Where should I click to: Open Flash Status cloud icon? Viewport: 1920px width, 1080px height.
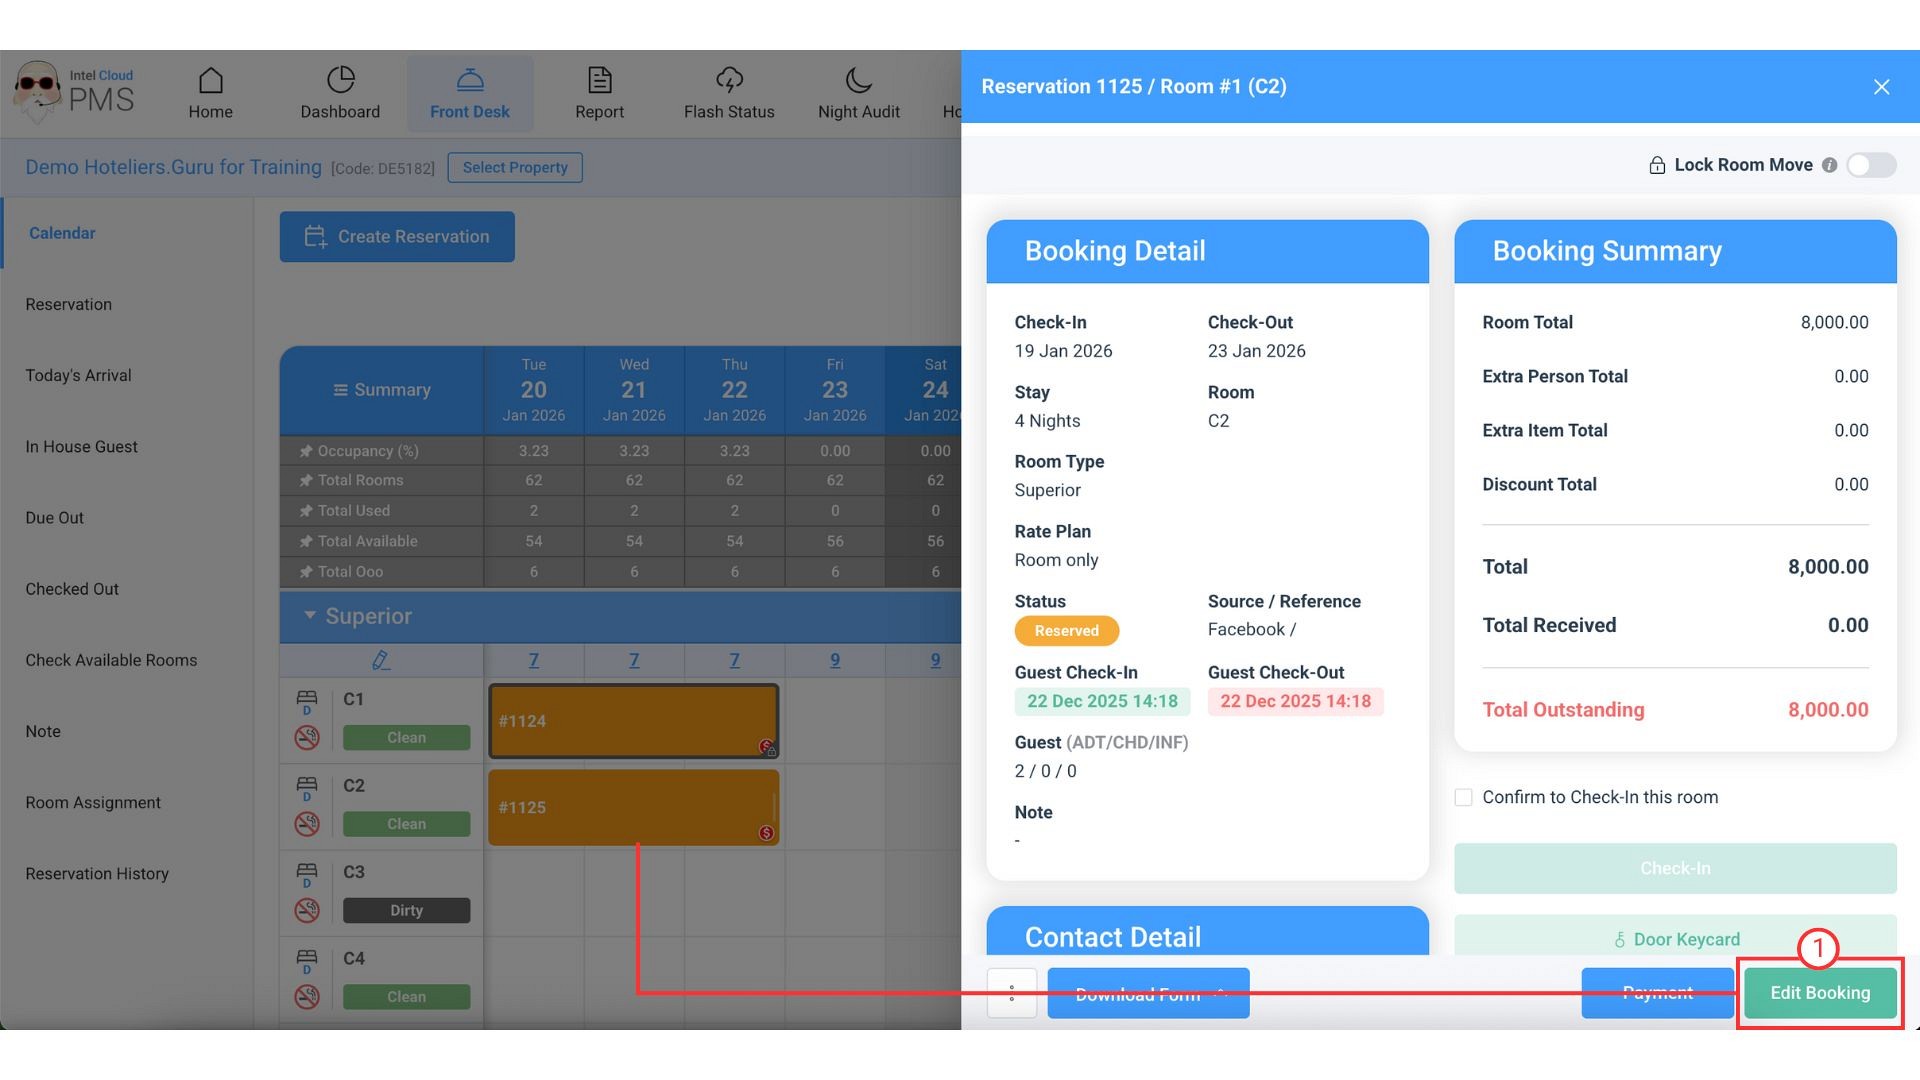click(729, 80)
